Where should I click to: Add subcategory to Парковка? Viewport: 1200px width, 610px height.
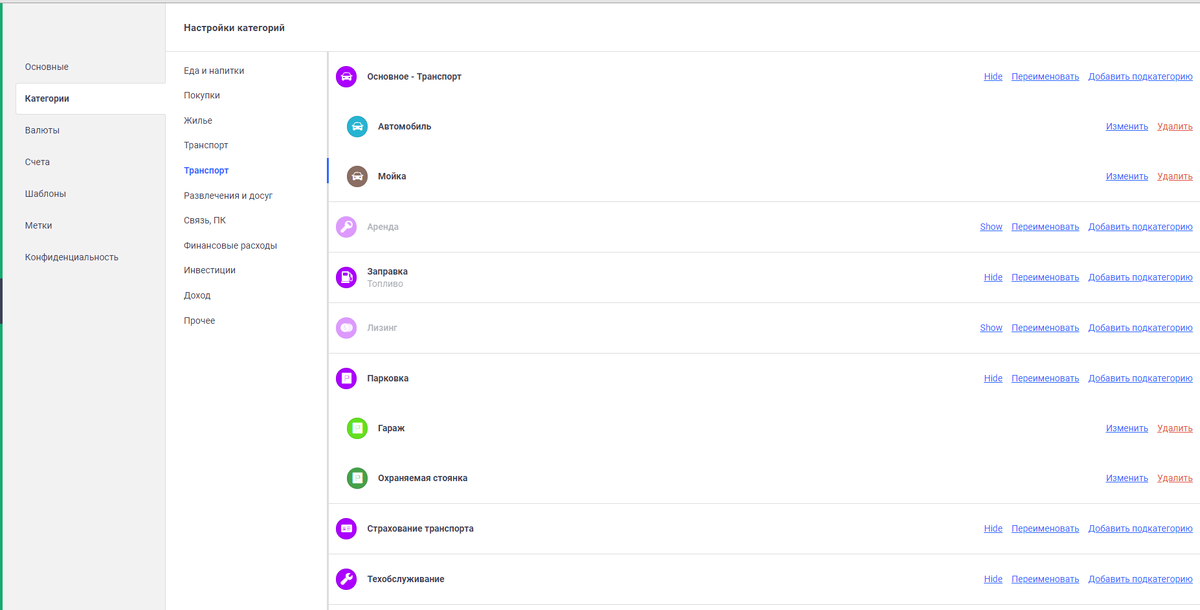point(1140,378)
